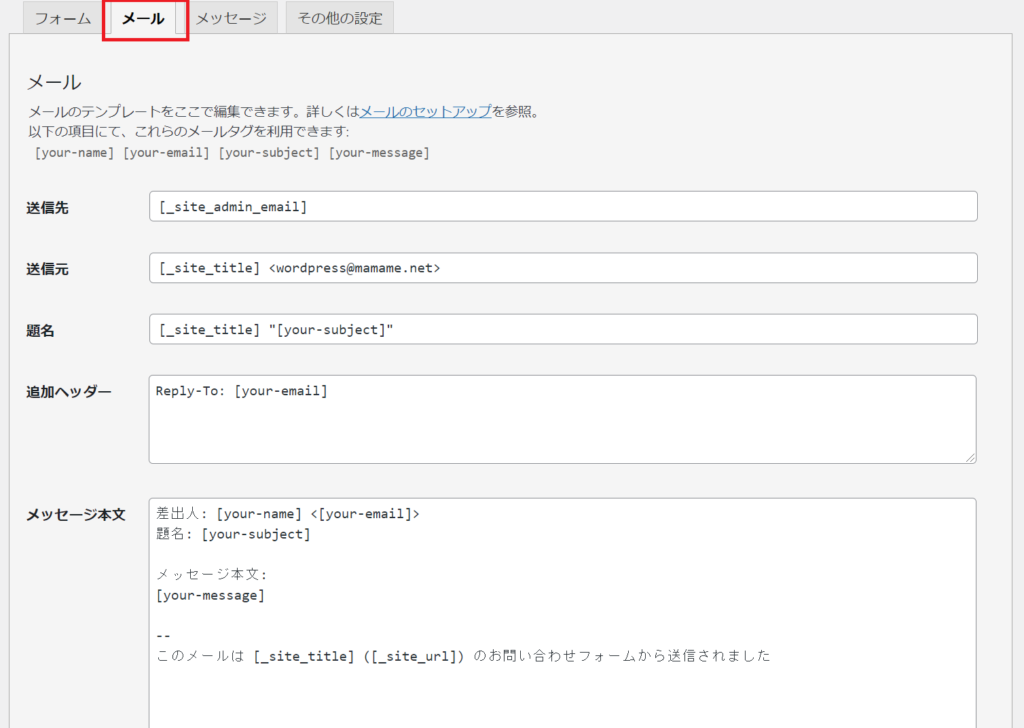1024x728 pixels.
Task: Open the メッセージ tab
Action: click(231, 18)
